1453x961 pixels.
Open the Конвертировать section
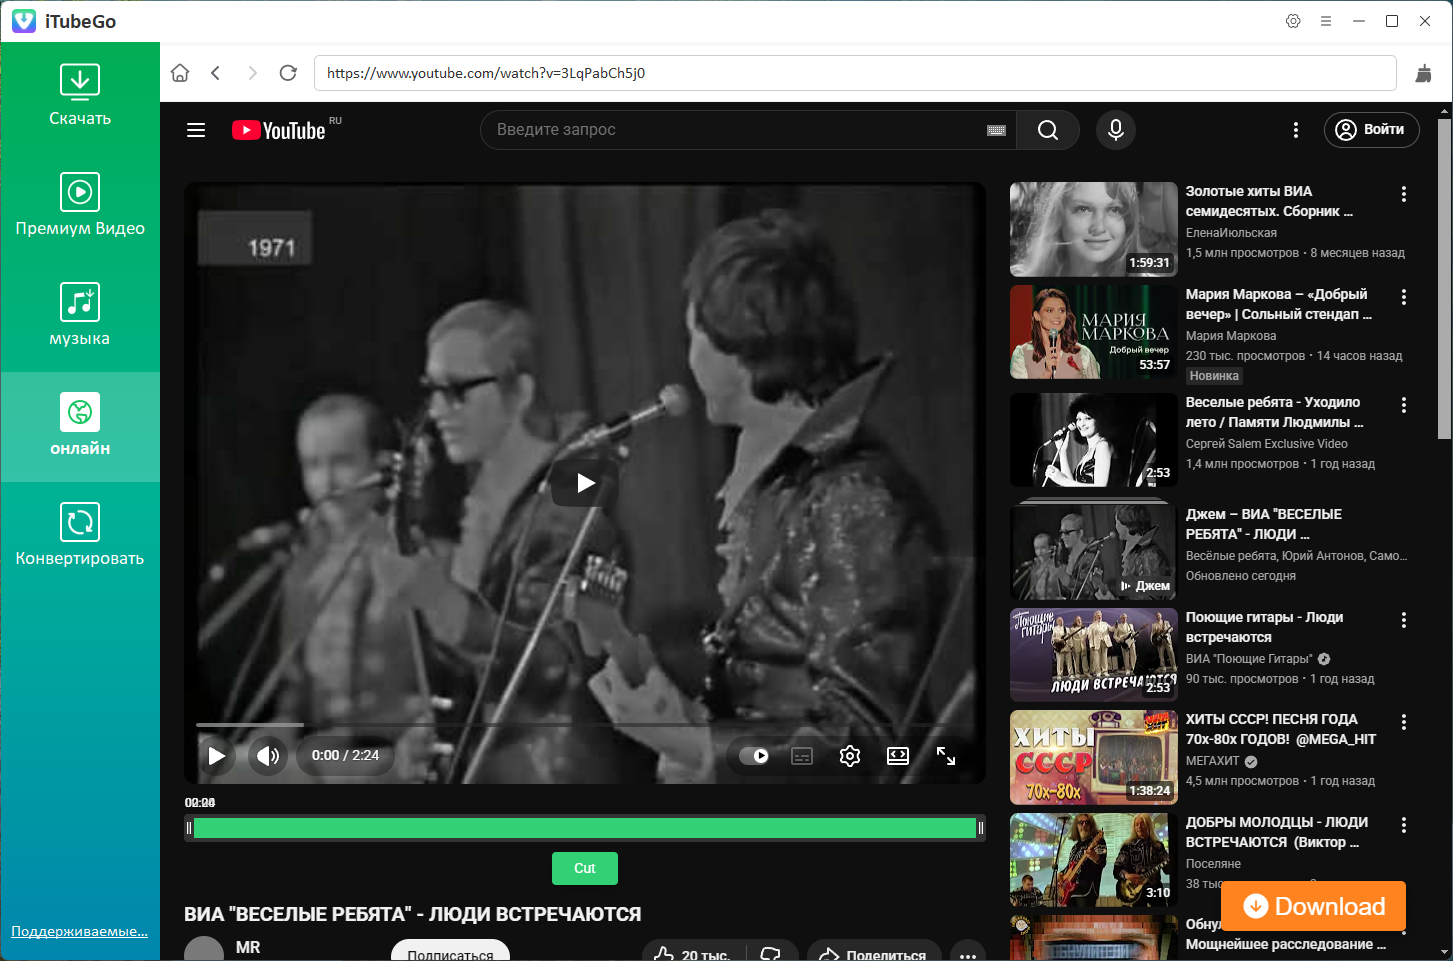(x=80, y=537)
